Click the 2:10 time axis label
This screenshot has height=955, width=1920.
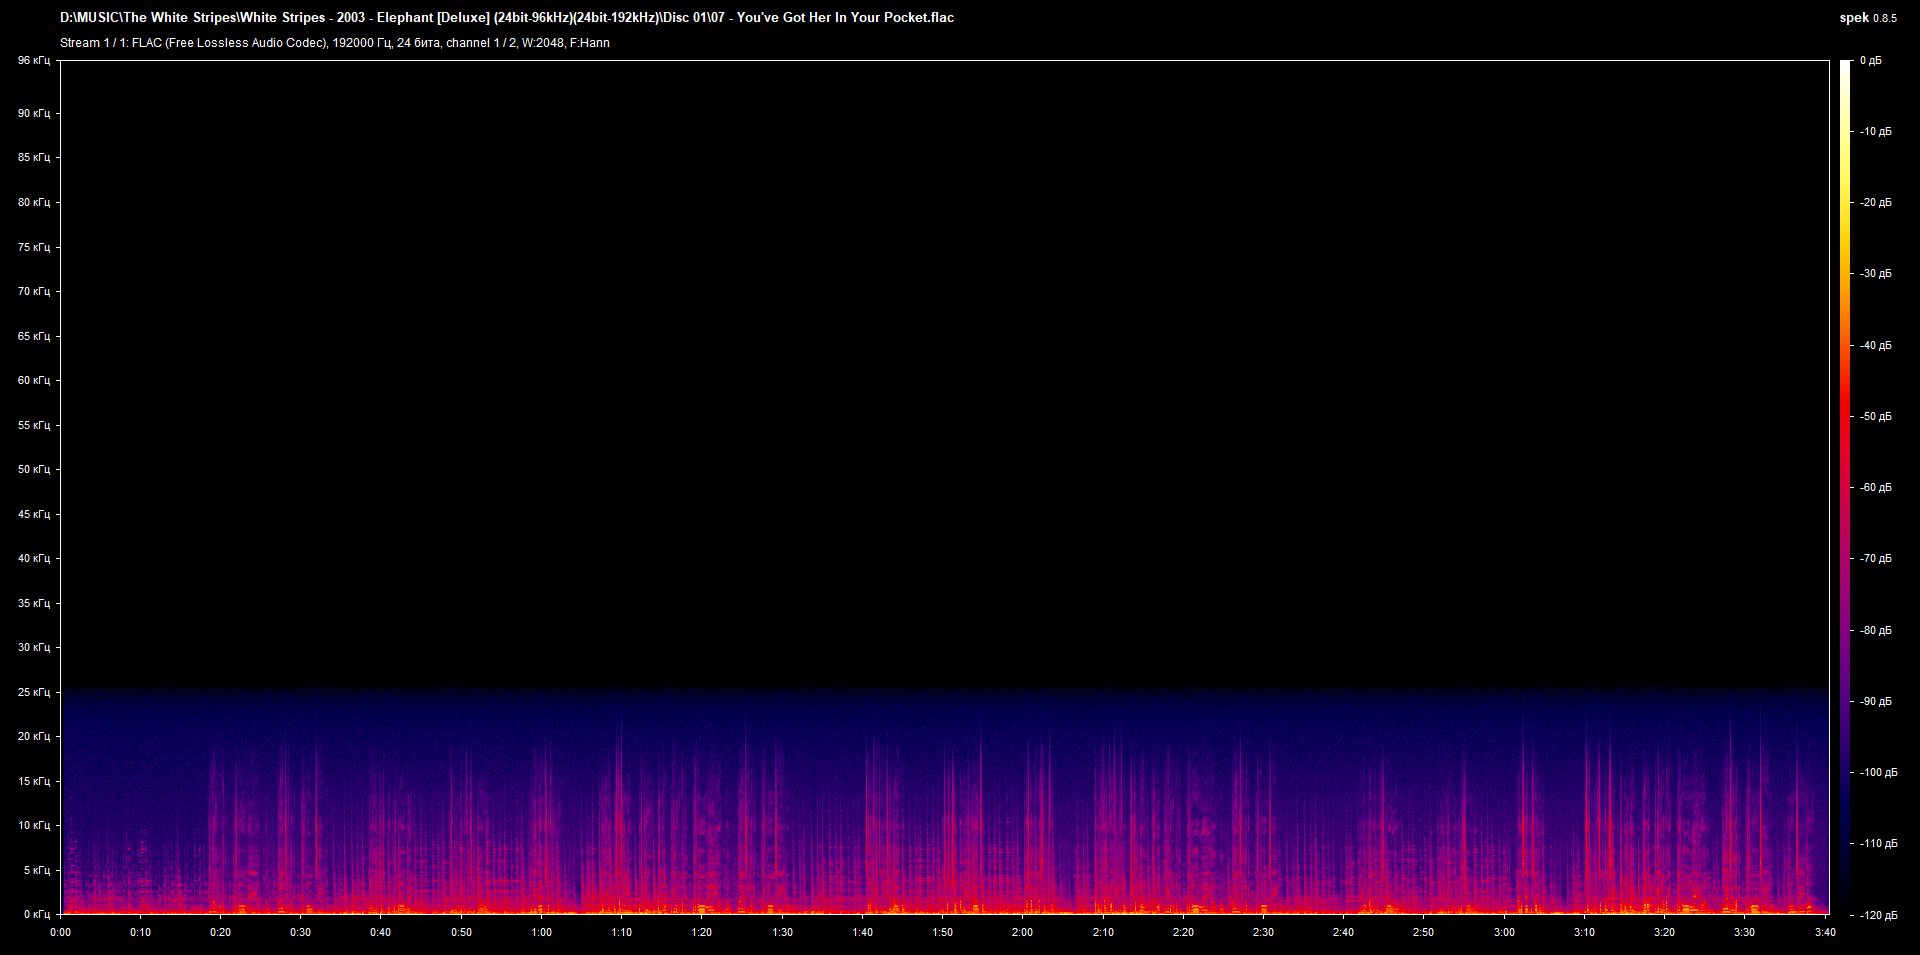point(1103,932)
